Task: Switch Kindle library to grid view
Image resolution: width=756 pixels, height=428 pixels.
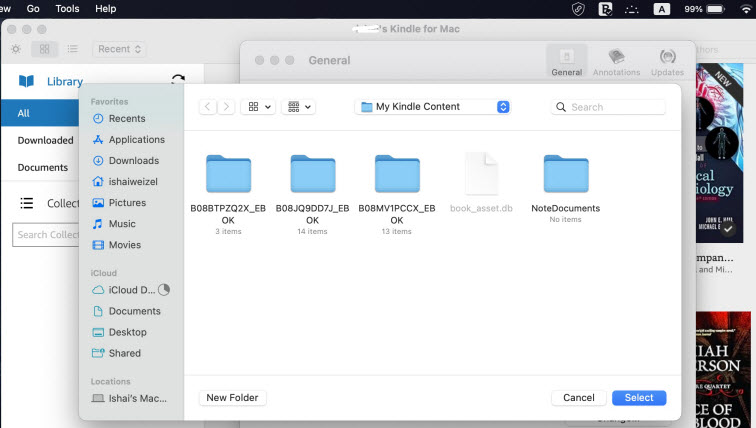Action: point(44,49)
